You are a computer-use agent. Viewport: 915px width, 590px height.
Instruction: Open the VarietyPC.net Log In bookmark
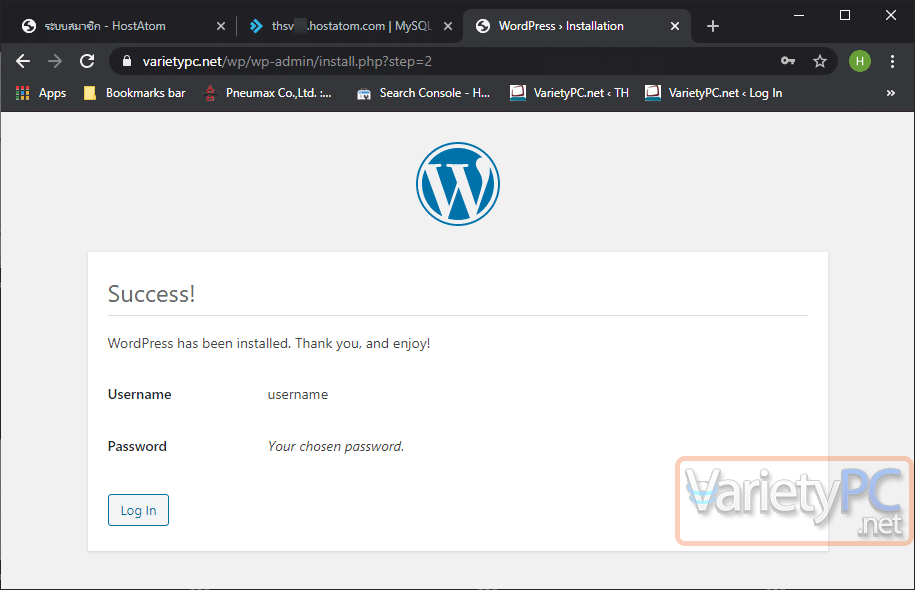pos(714,93)
